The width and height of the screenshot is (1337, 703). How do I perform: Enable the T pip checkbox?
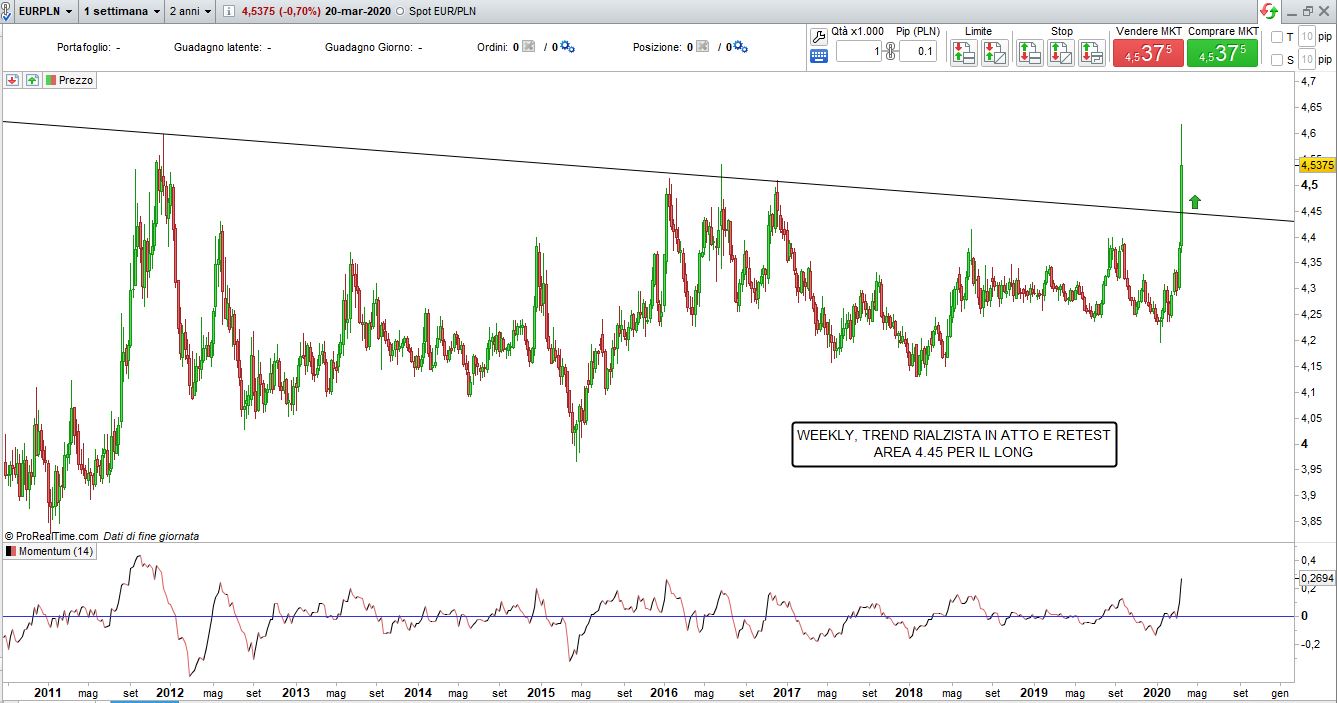click(x=1276, y=37)
